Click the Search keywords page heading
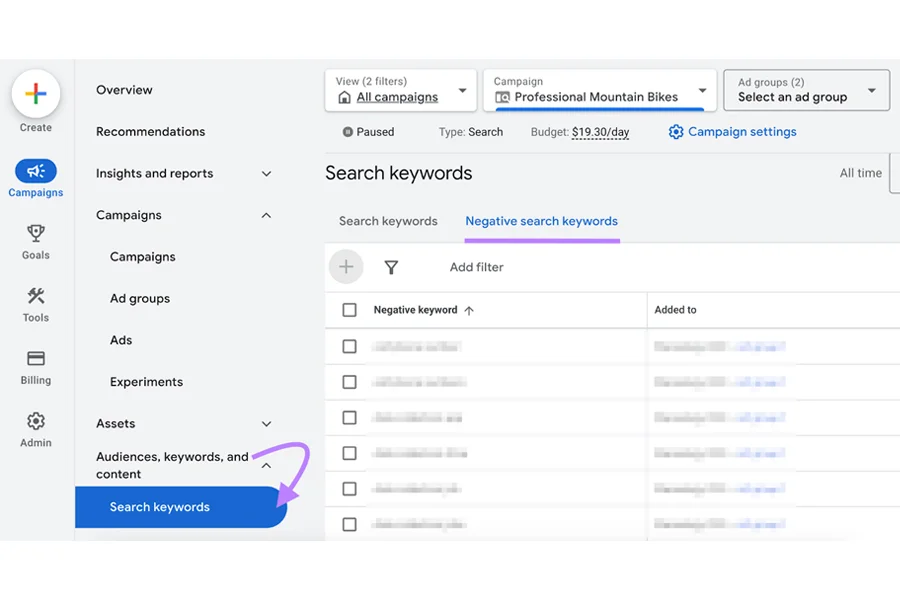Screen dimensions: 900x600 tap(398, 173)
